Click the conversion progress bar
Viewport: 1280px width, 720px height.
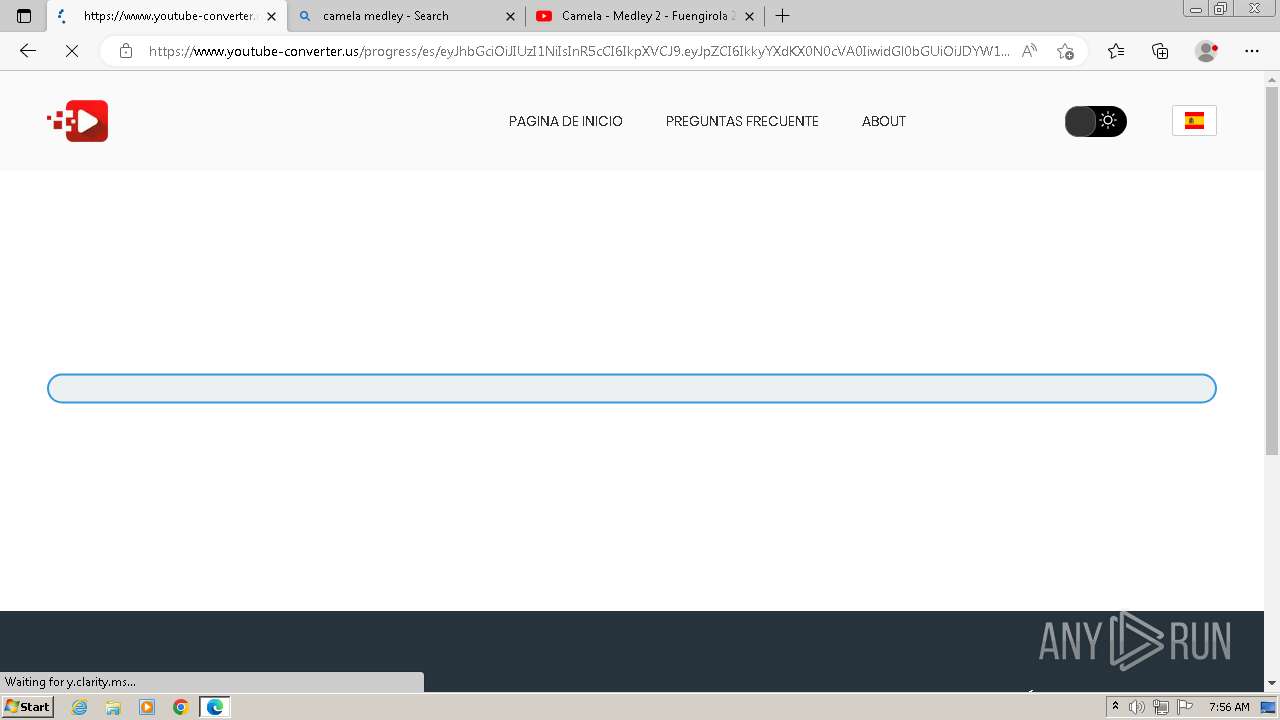click(632, 389)
